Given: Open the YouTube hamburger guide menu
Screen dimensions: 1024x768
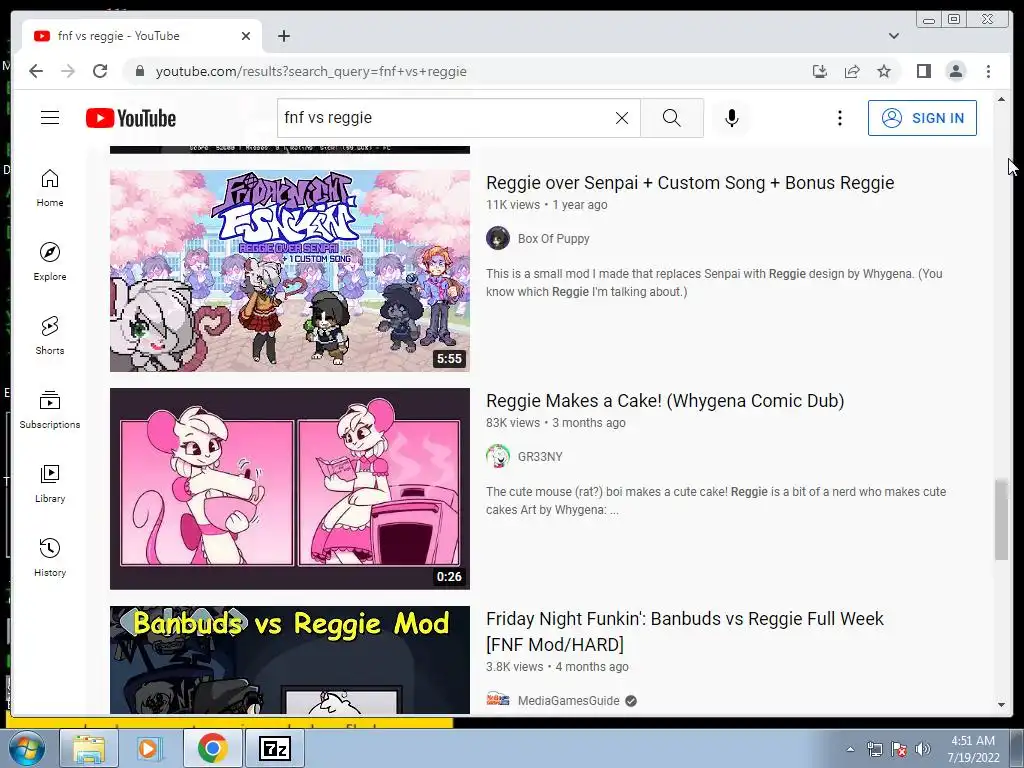Looking at the screenshot, I should pyautogui.click(x=50, y=118).
